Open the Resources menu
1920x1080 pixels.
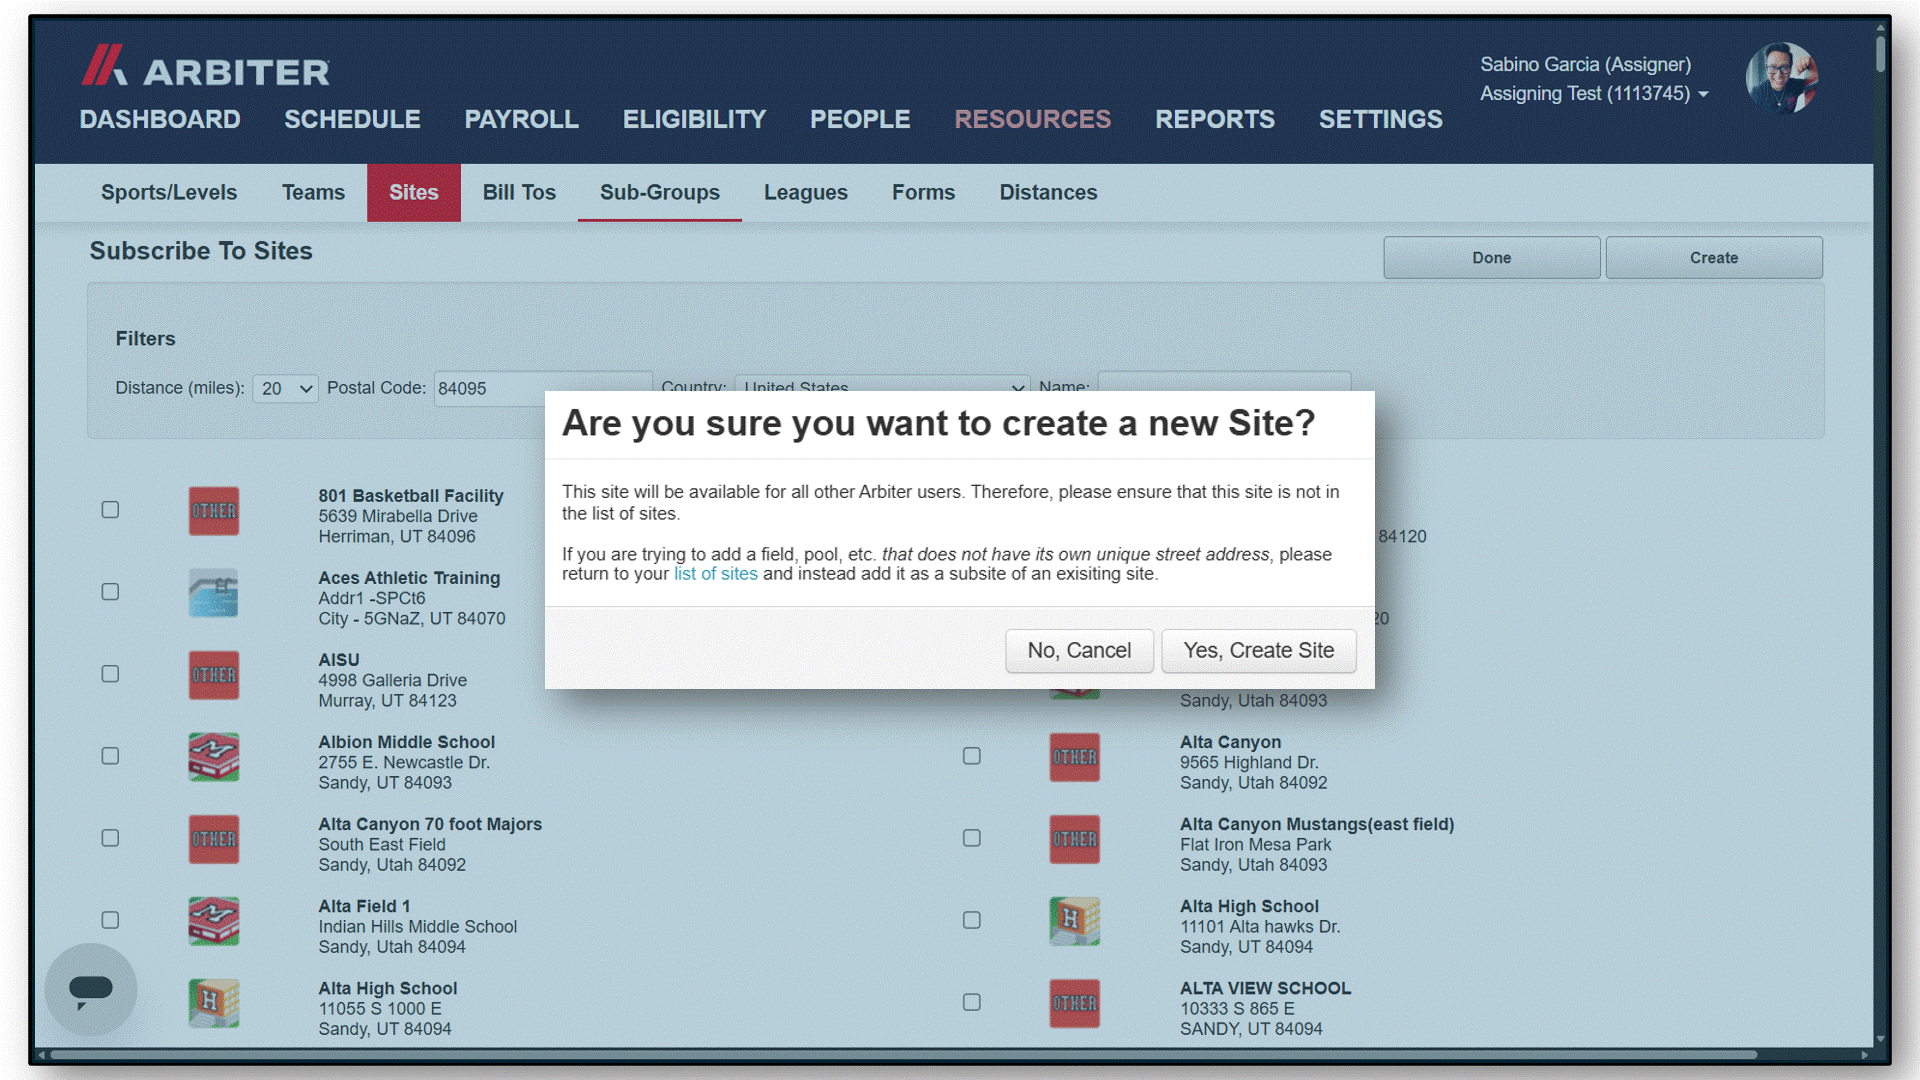(x=1033, y=119)
